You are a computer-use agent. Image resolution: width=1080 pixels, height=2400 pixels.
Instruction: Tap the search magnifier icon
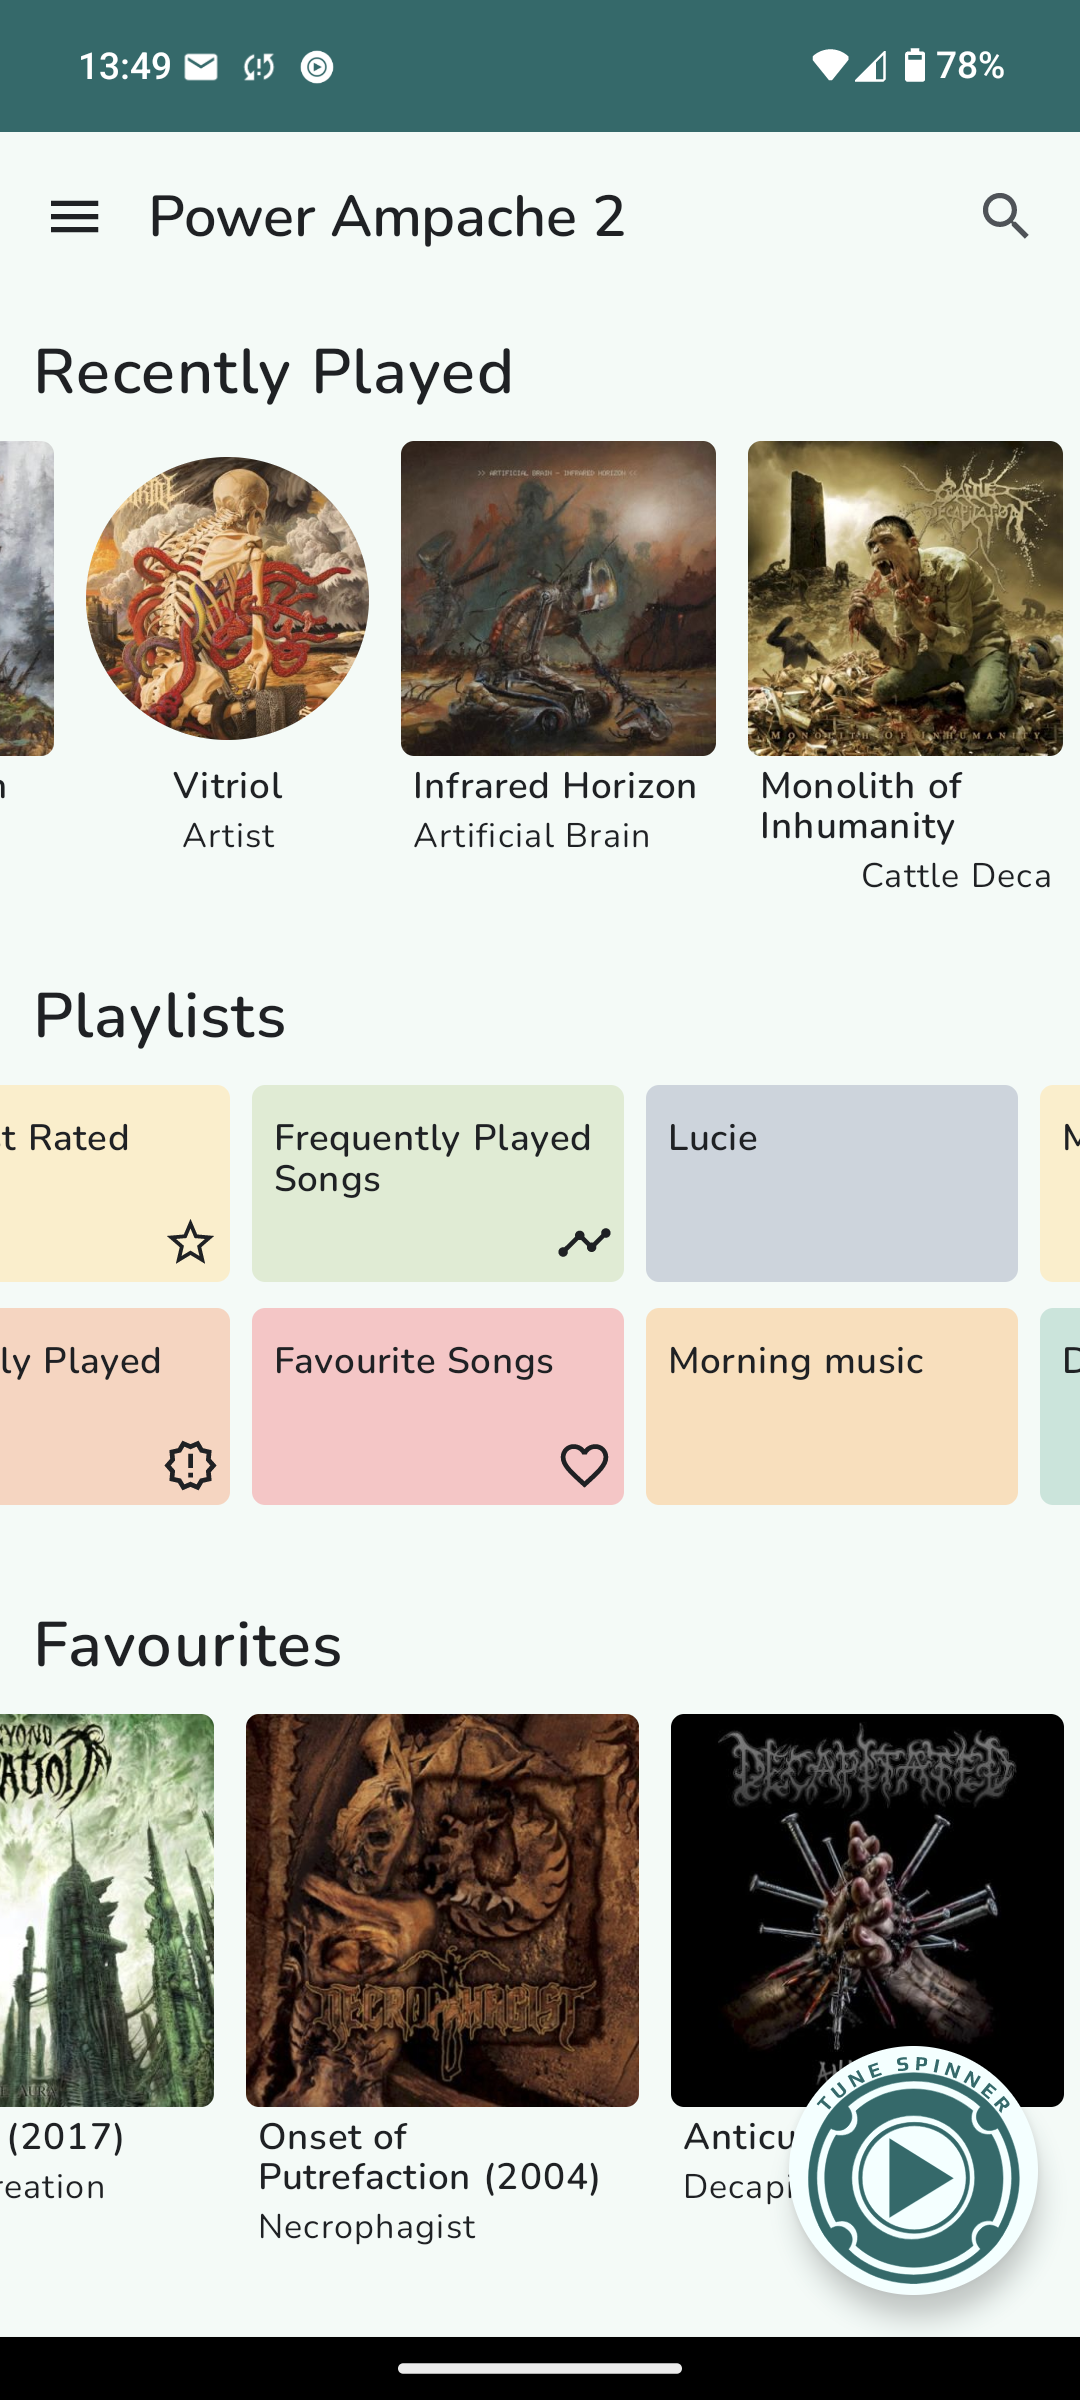1004,216
